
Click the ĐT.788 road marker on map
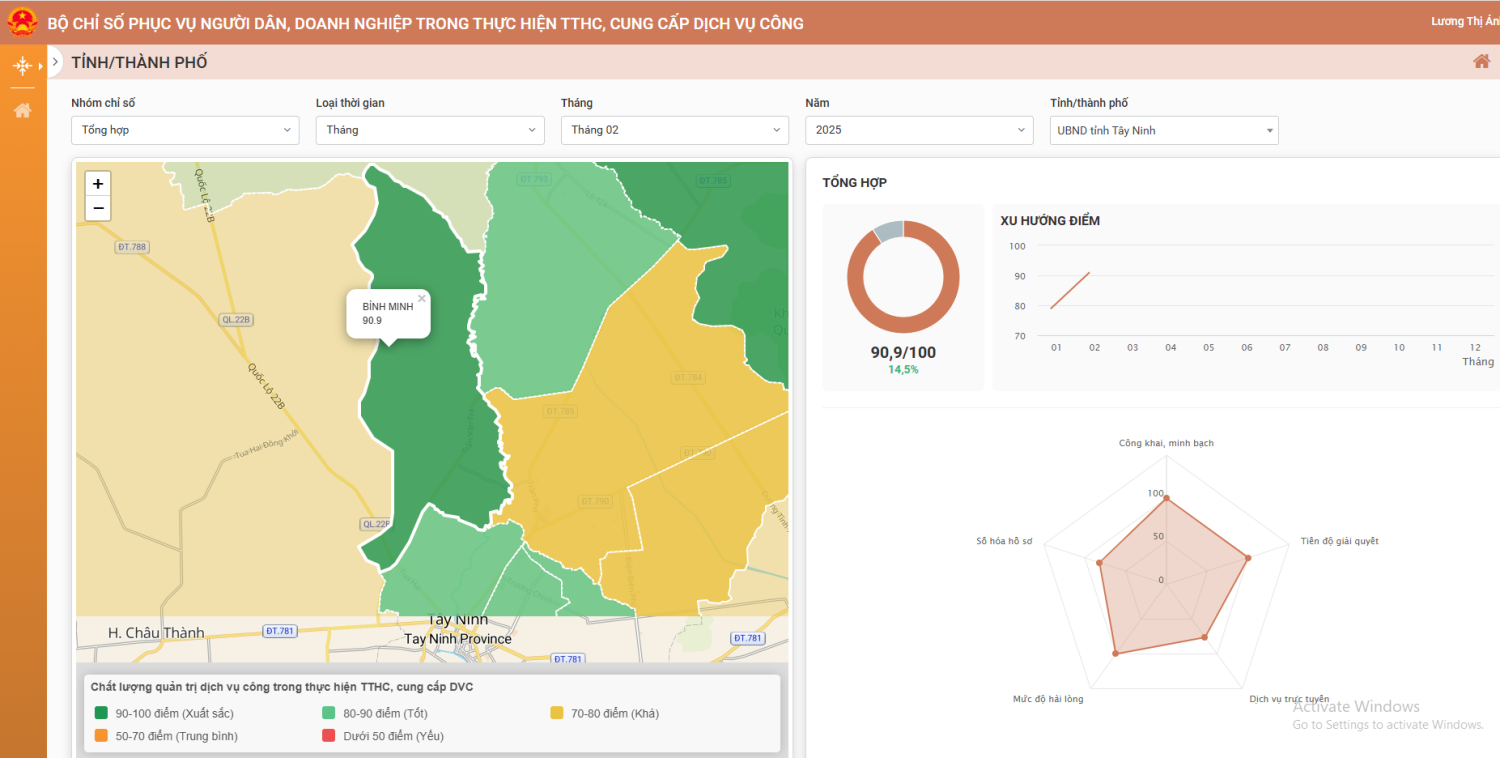click(132, 247)
